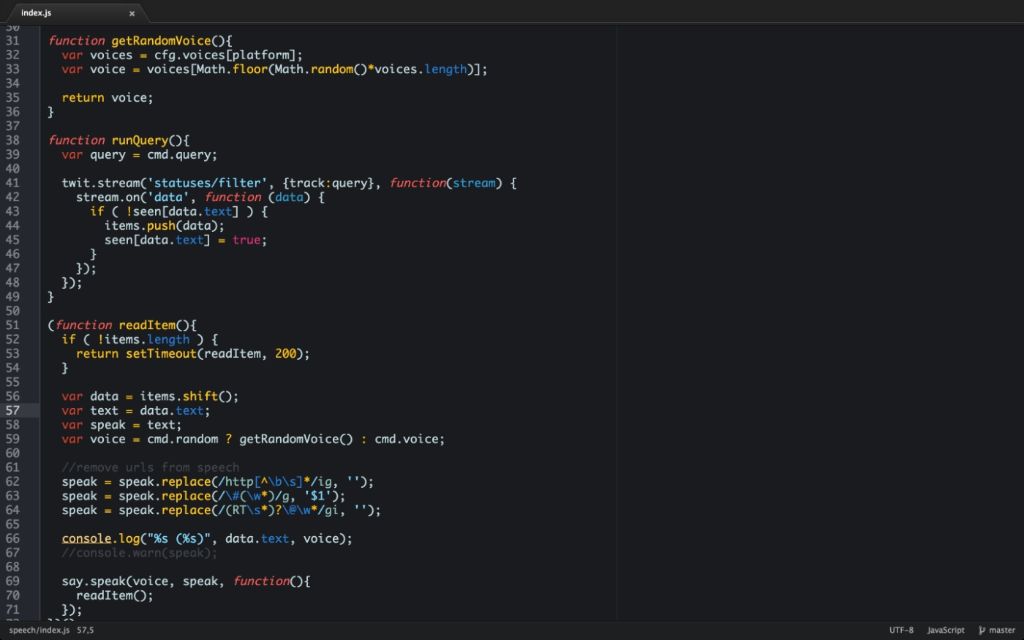The width and height of the screenshot is (1024, 640).
Task: Close the index.js tab with its x
Action: [x=132, y=13]
